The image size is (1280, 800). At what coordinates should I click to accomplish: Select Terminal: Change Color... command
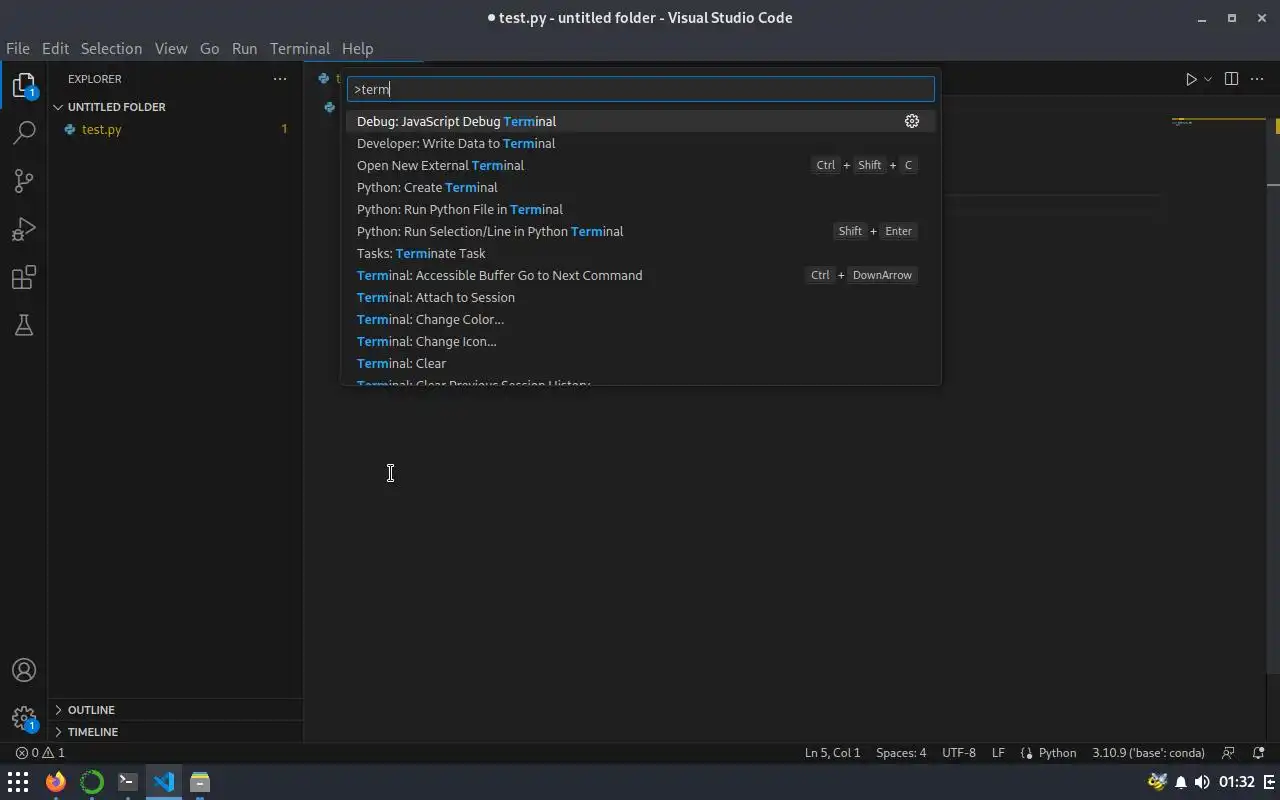point(640,319)
